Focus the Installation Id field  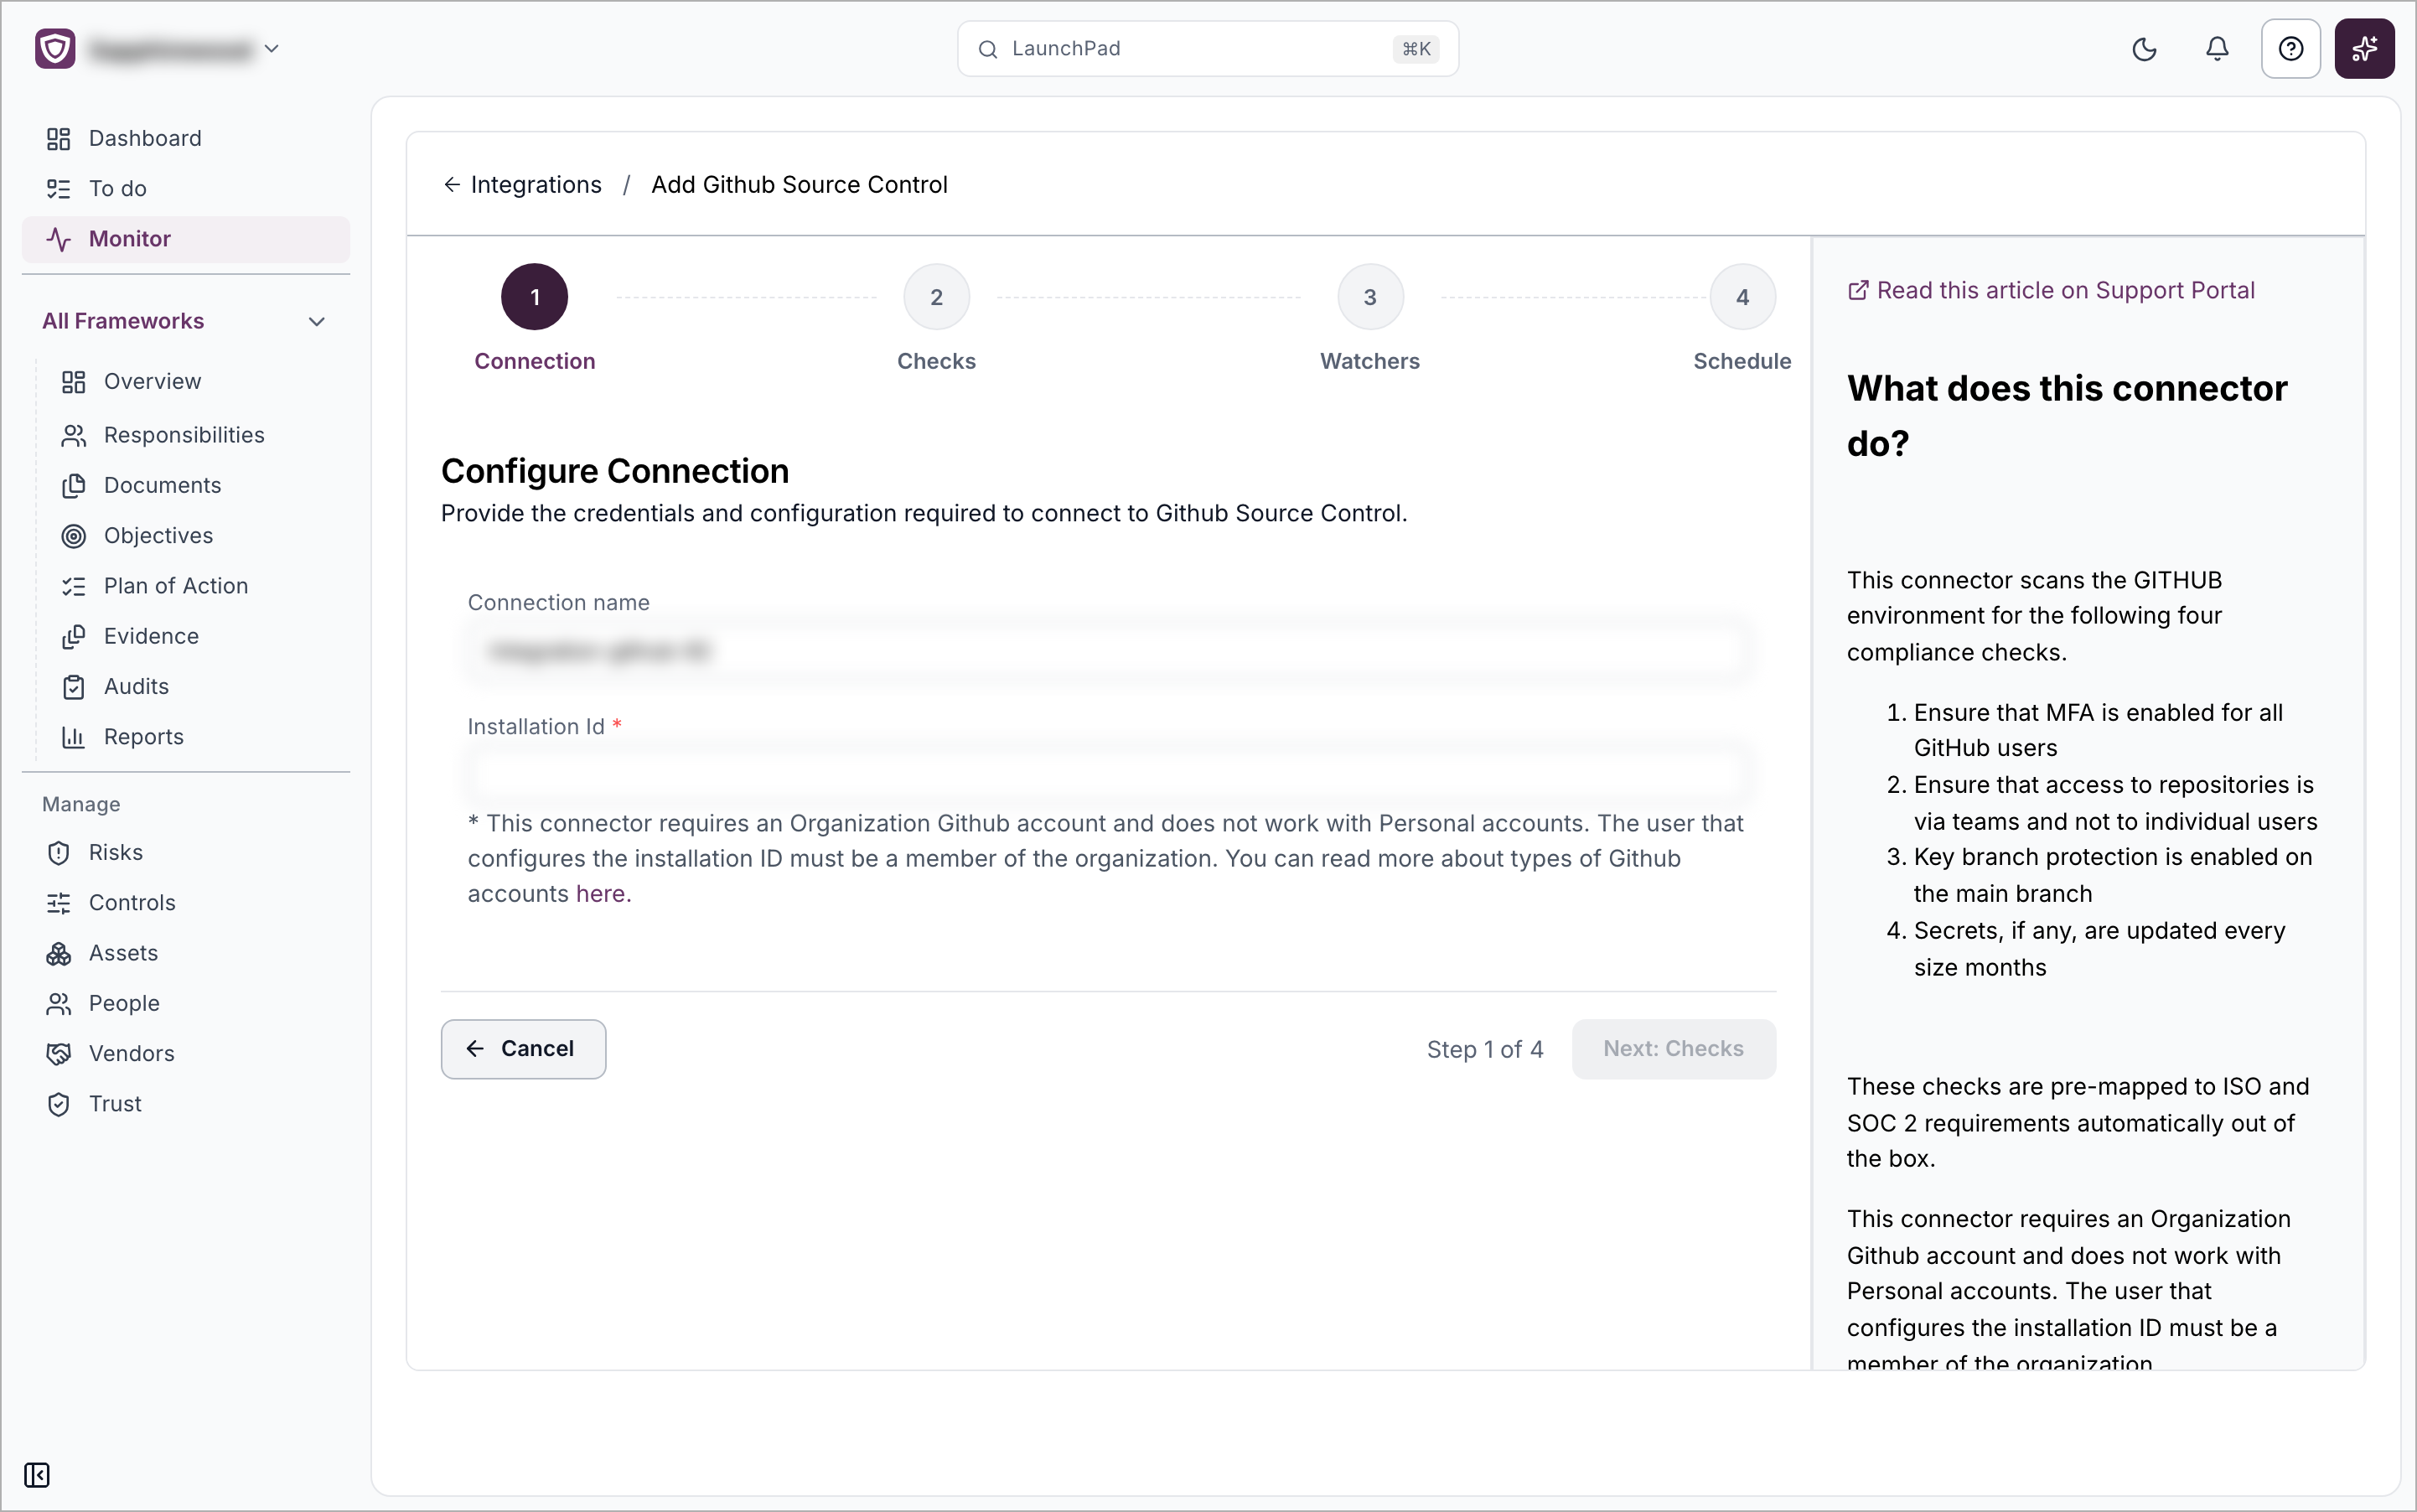pyautogui.click(x=1109, y=774)
